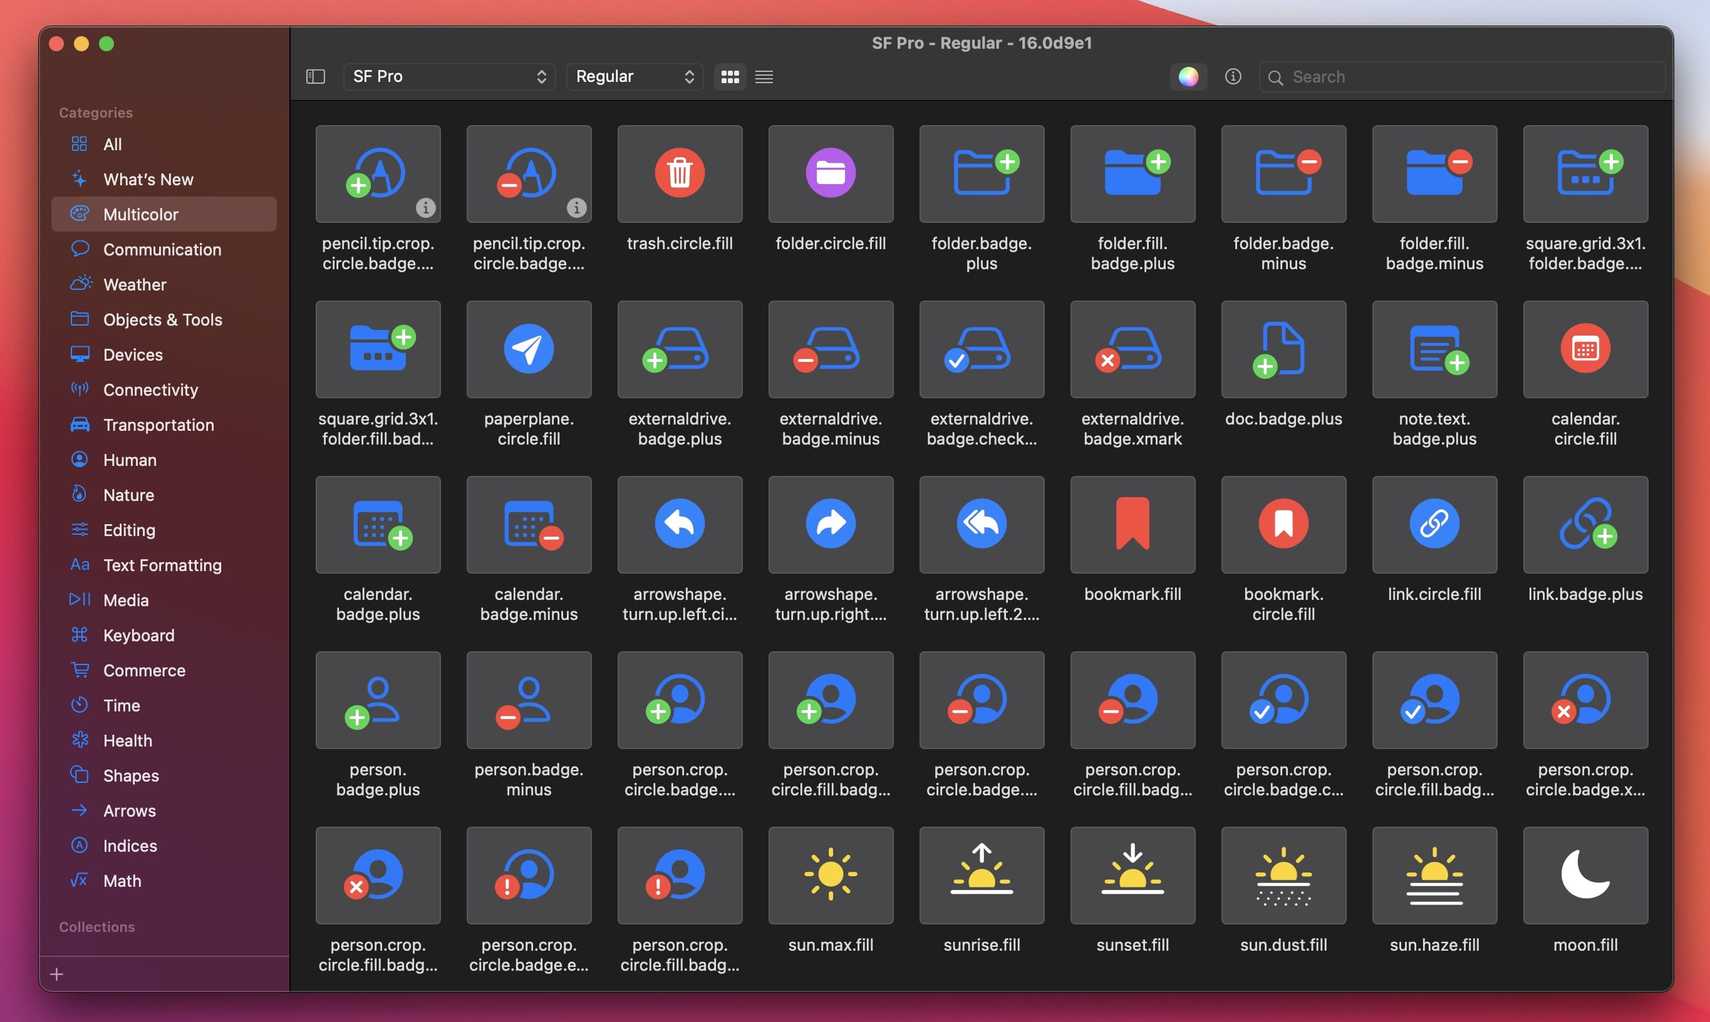Click the sun.haze.fill symbol
1710x1022 pixels.
point(1433,874)
